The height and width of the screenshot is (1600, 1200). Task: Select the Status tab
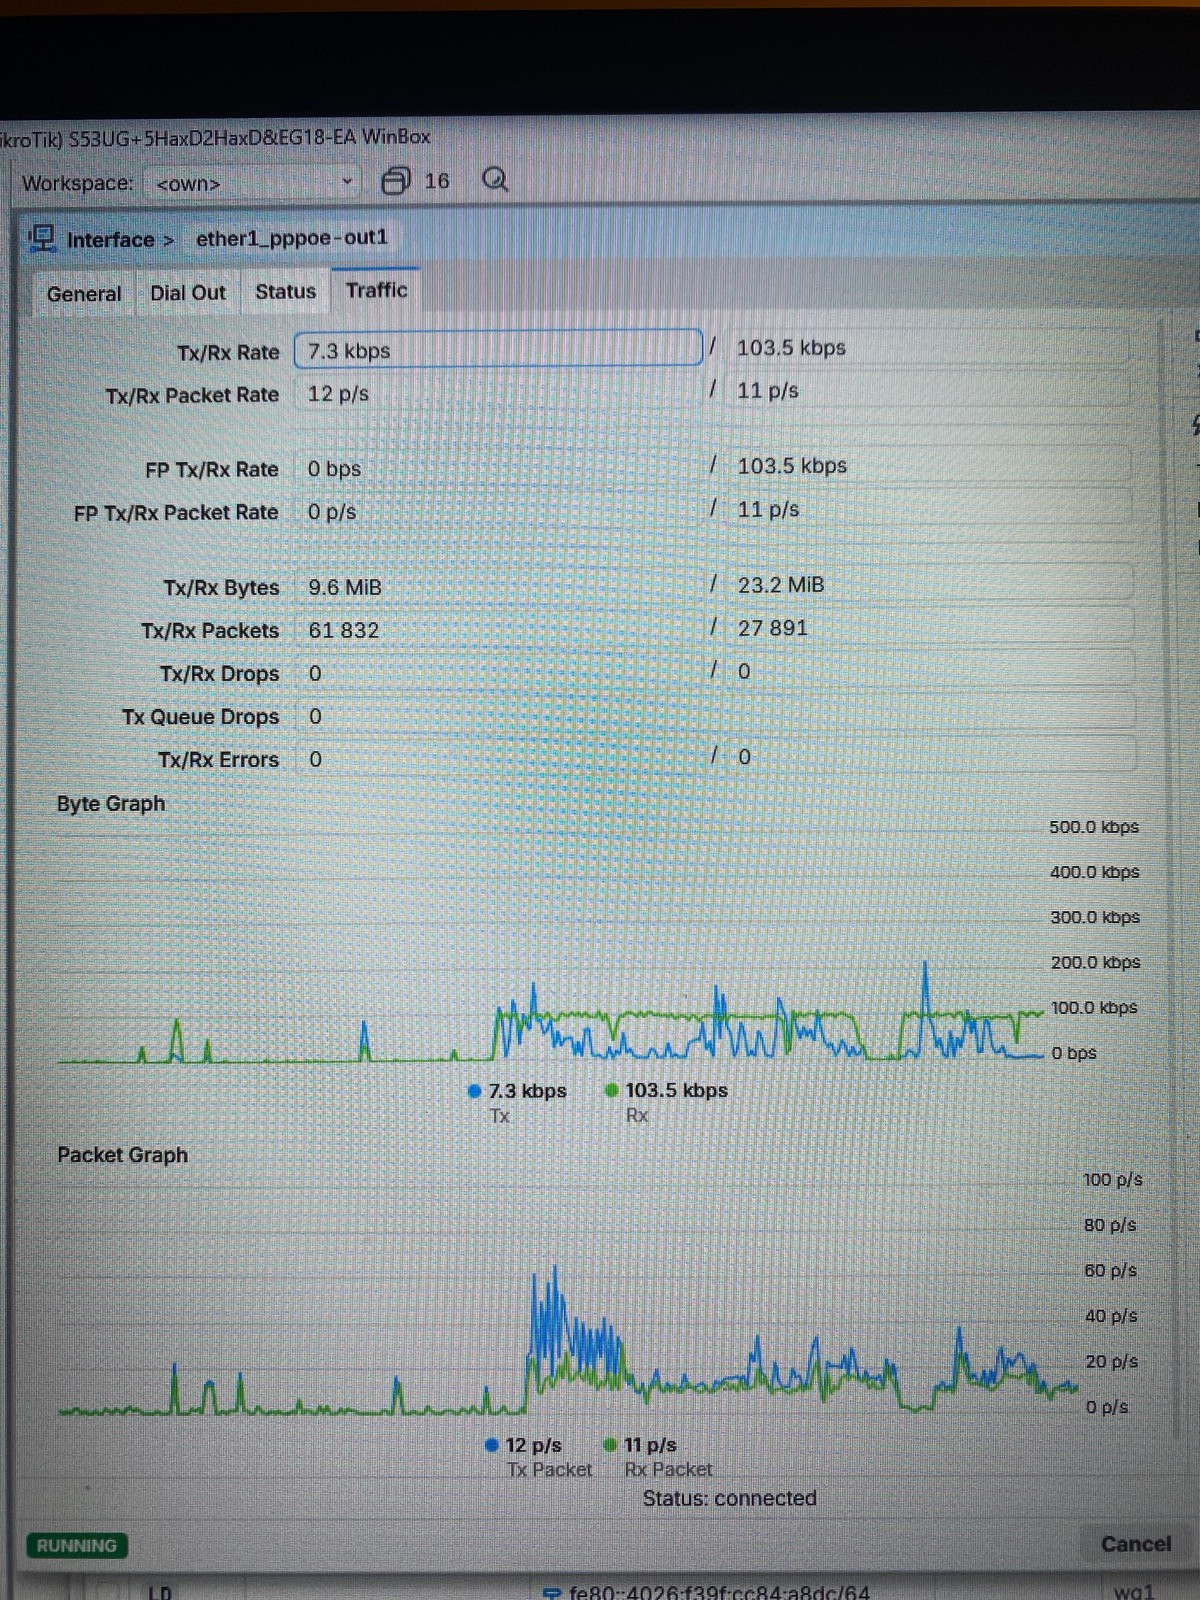285,292
